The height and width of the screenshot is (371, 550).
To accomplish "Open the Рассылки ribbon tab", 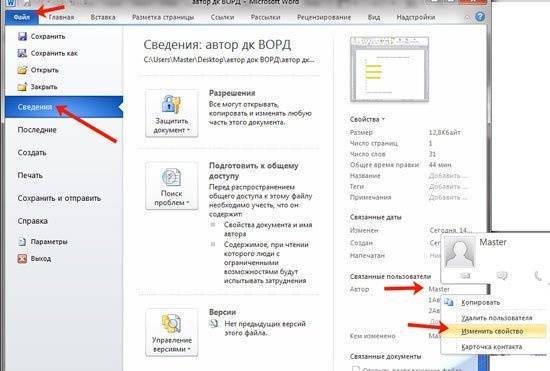I will tap(266, 17).
